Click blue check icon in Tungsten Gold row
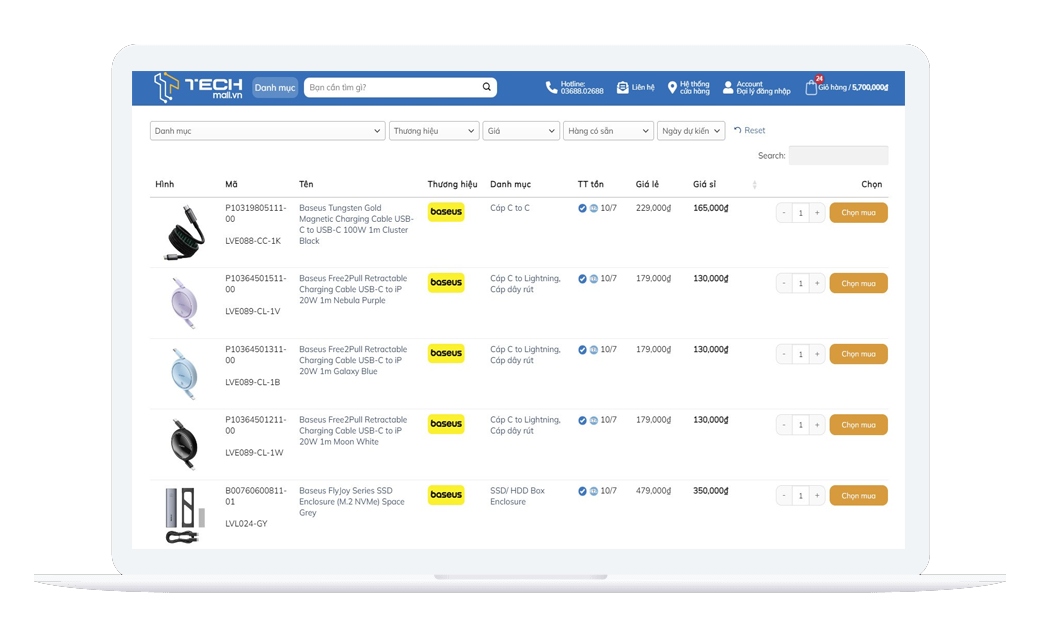The width and height of the screenshot is (1040, 637). [x=582, y=208]
